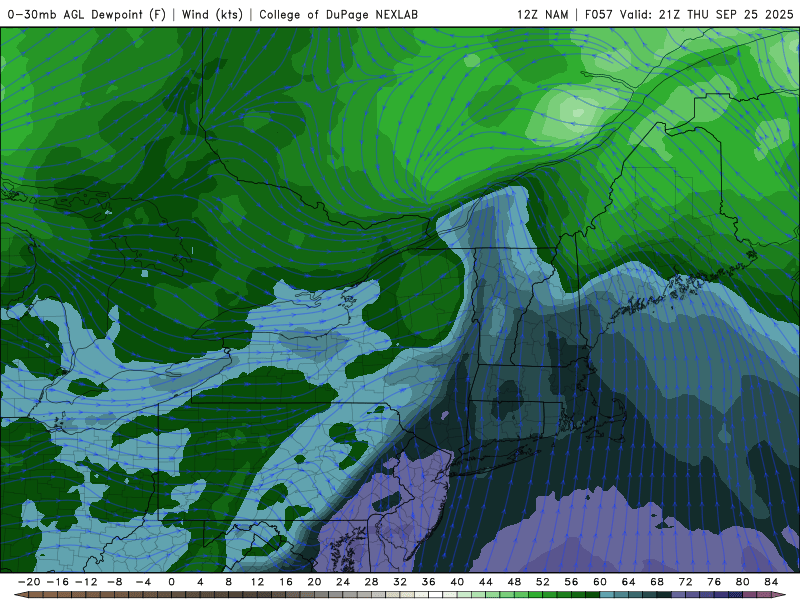Click the 16 label on the dewpoint legend

pos(286,582)
